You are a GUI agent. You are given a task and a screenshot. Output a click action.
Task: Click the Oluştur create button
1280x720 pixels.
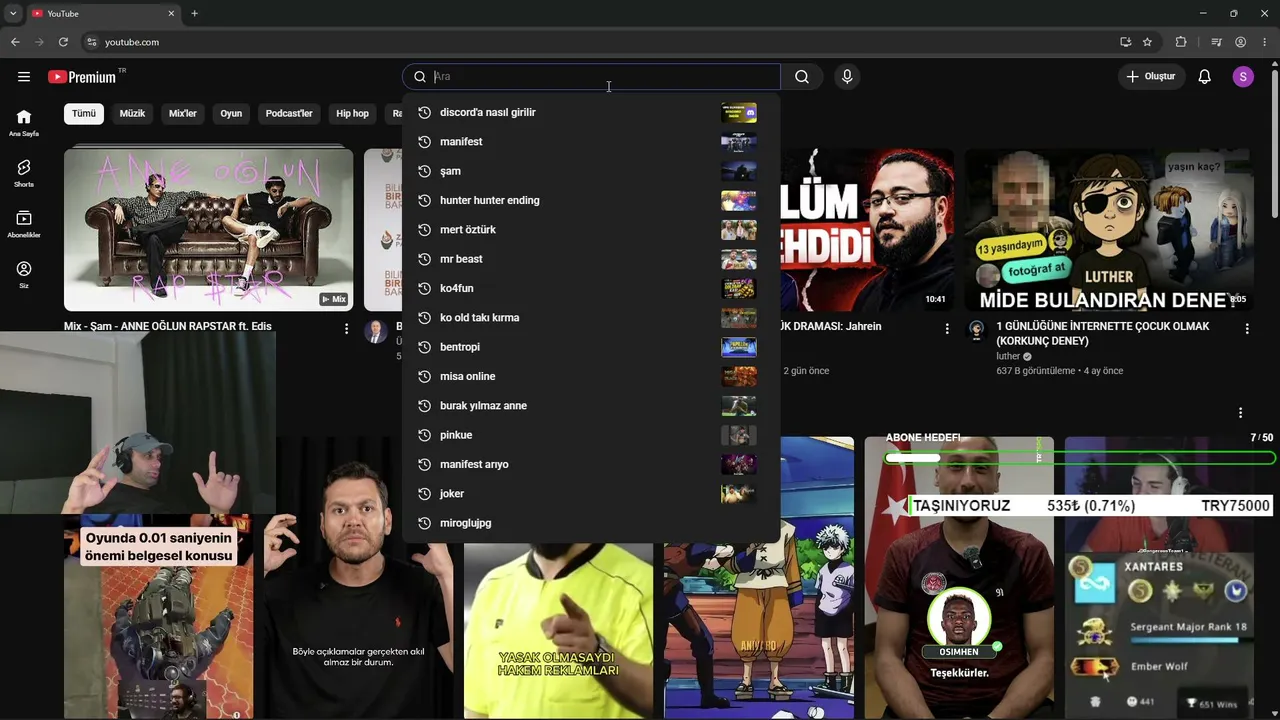pos(1151,77)
